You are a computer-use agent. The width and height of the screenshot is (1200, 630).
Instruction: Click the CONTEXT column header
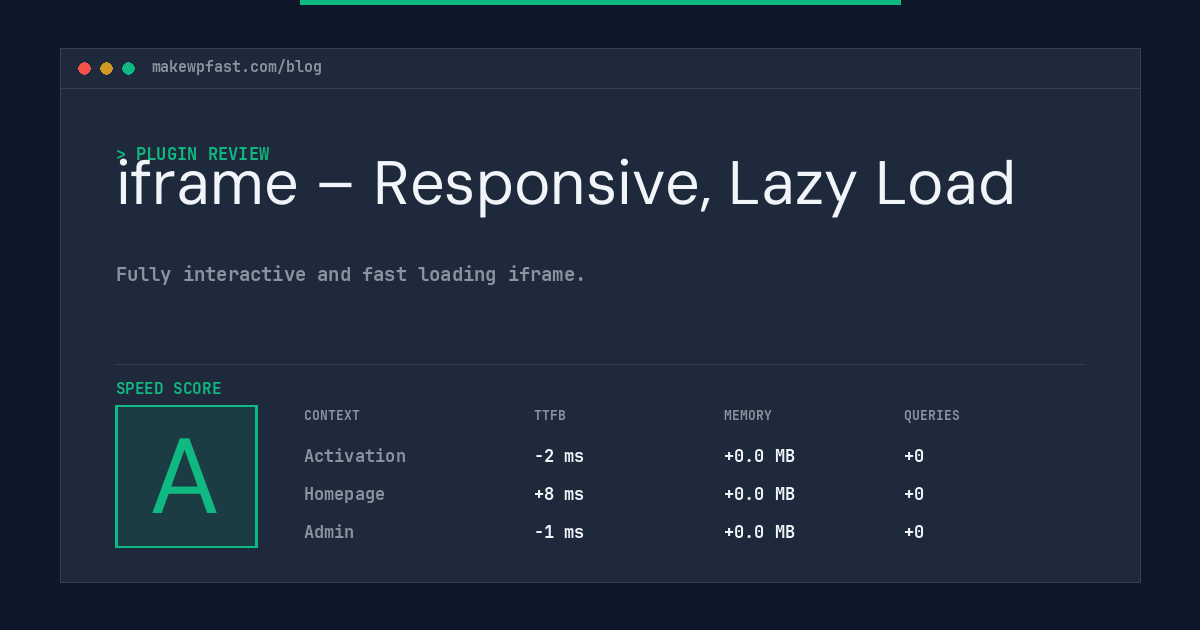332,416
